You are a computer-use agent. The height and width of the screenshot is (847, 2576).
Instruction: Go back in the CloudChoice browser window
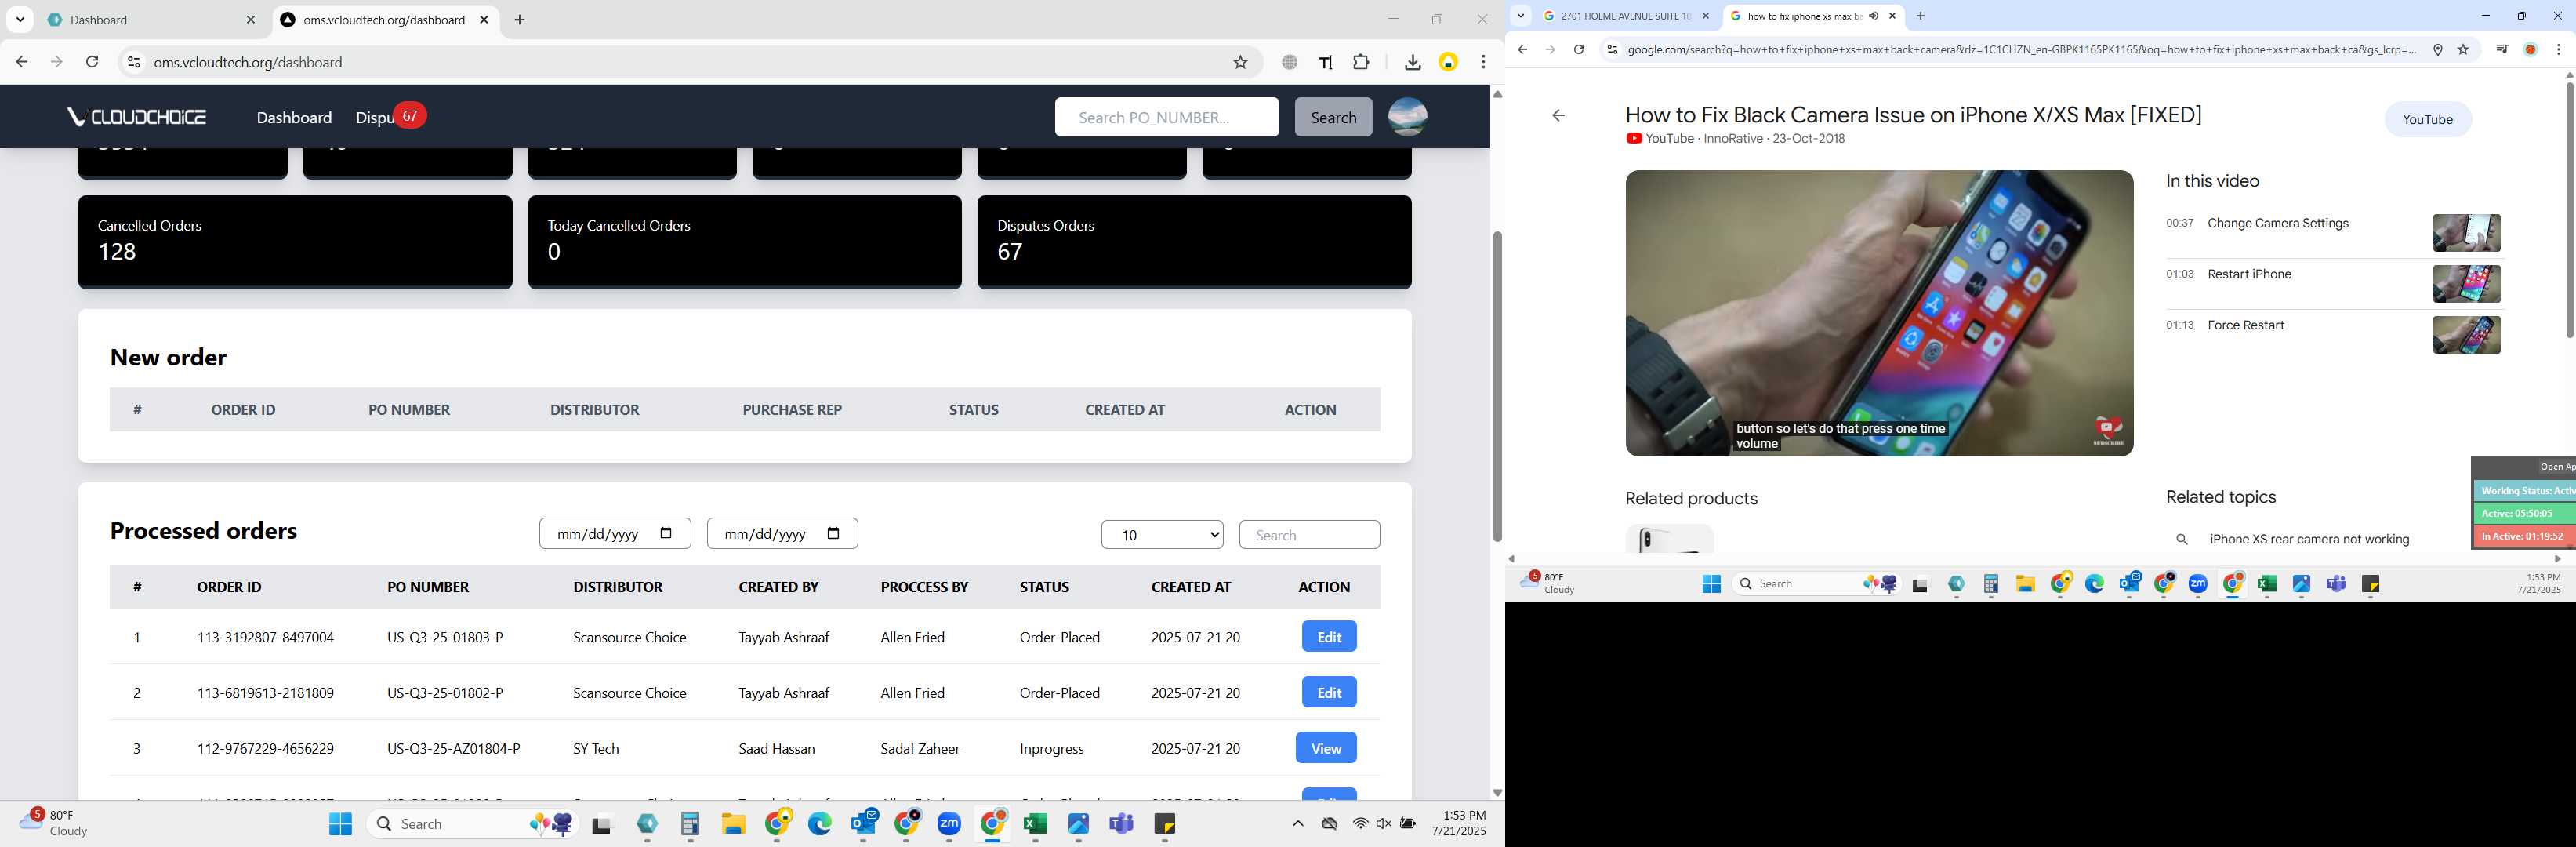22,62
